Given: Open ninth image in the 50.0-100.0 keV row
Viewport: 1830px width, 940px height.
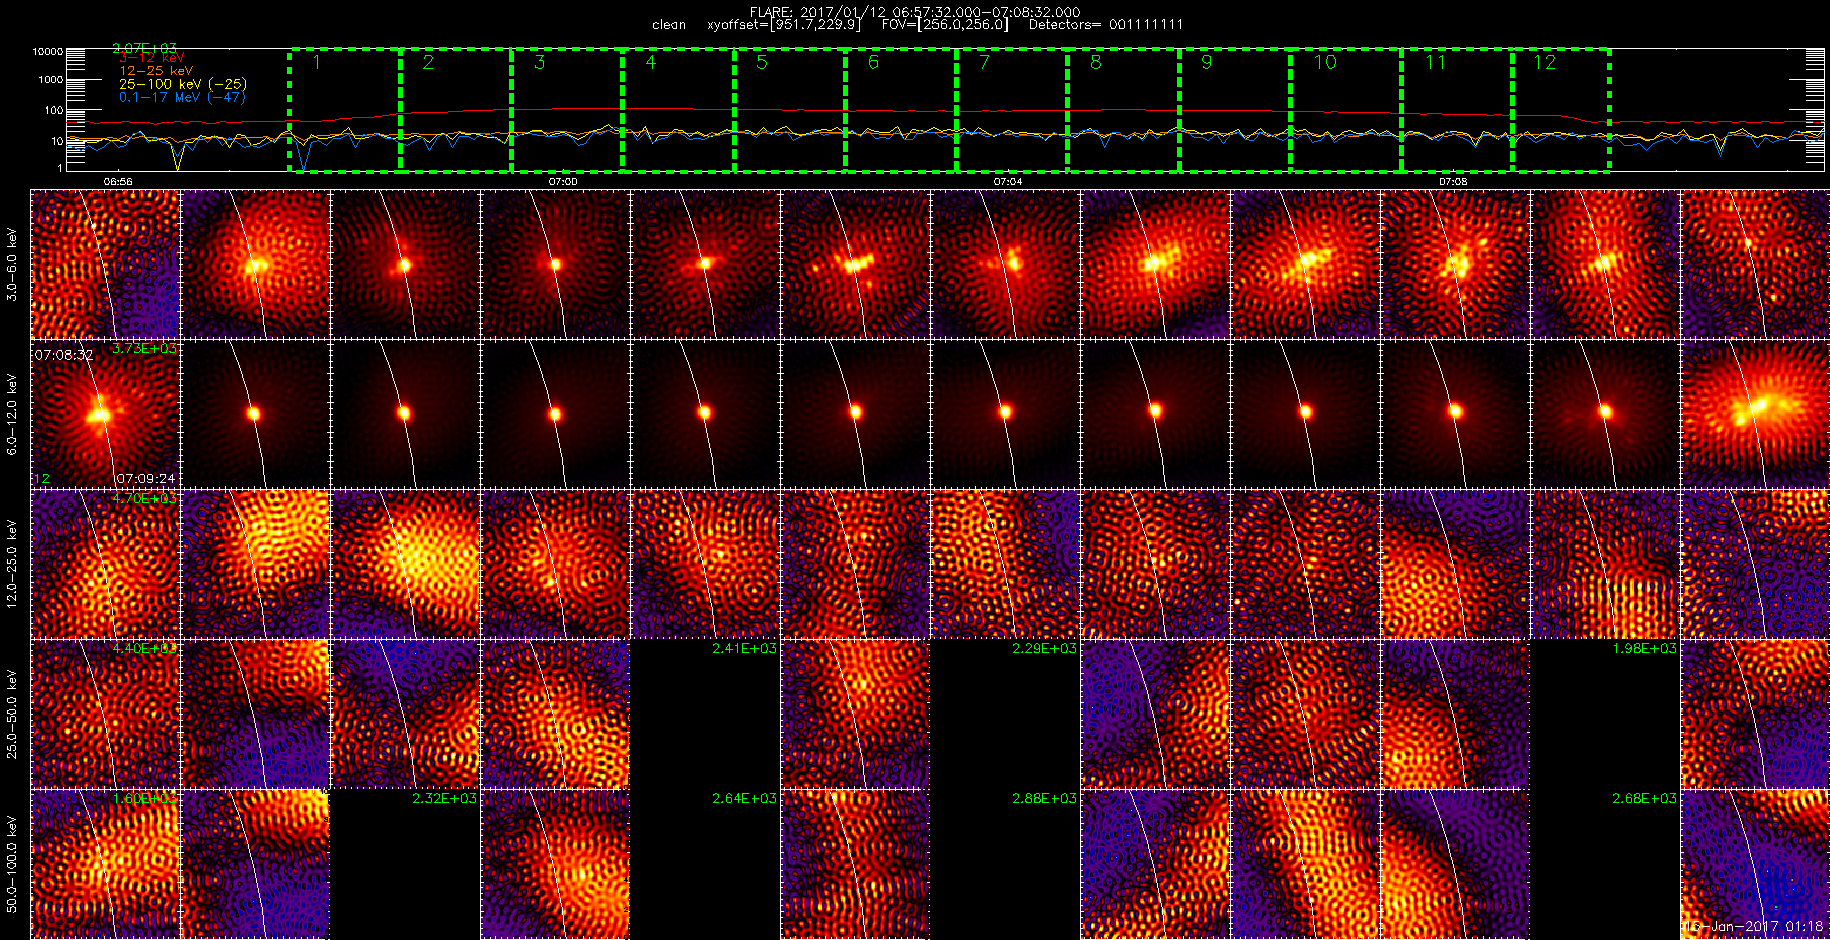Looking at the screenshot, I should [1305, 864].
